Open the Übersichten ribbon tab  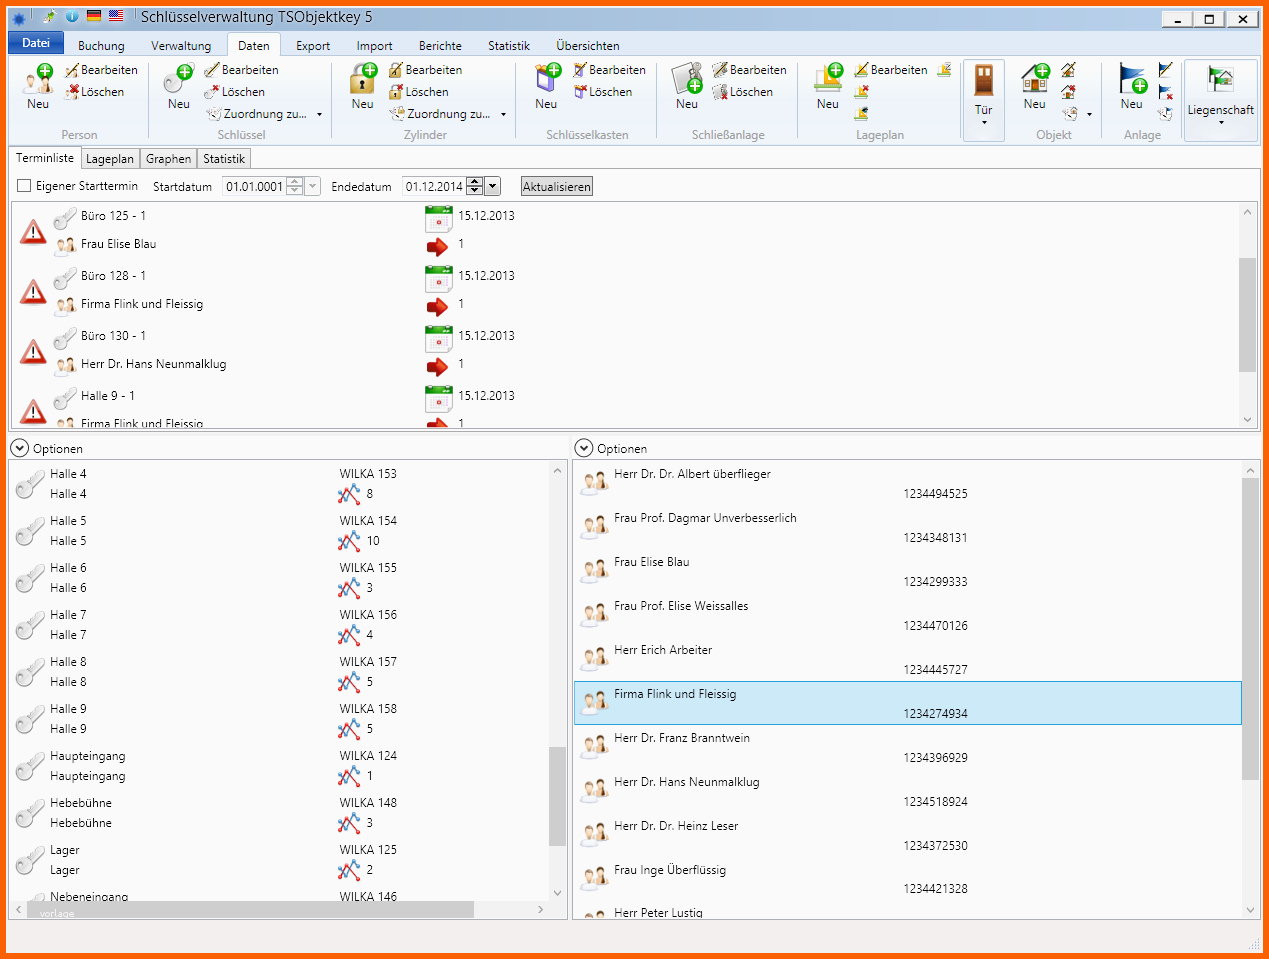click(x=588, y=46)
